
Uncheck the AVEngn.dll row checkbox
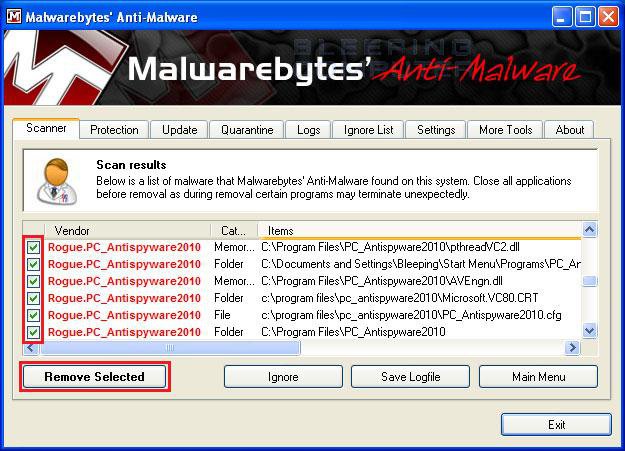click(33, 281)
